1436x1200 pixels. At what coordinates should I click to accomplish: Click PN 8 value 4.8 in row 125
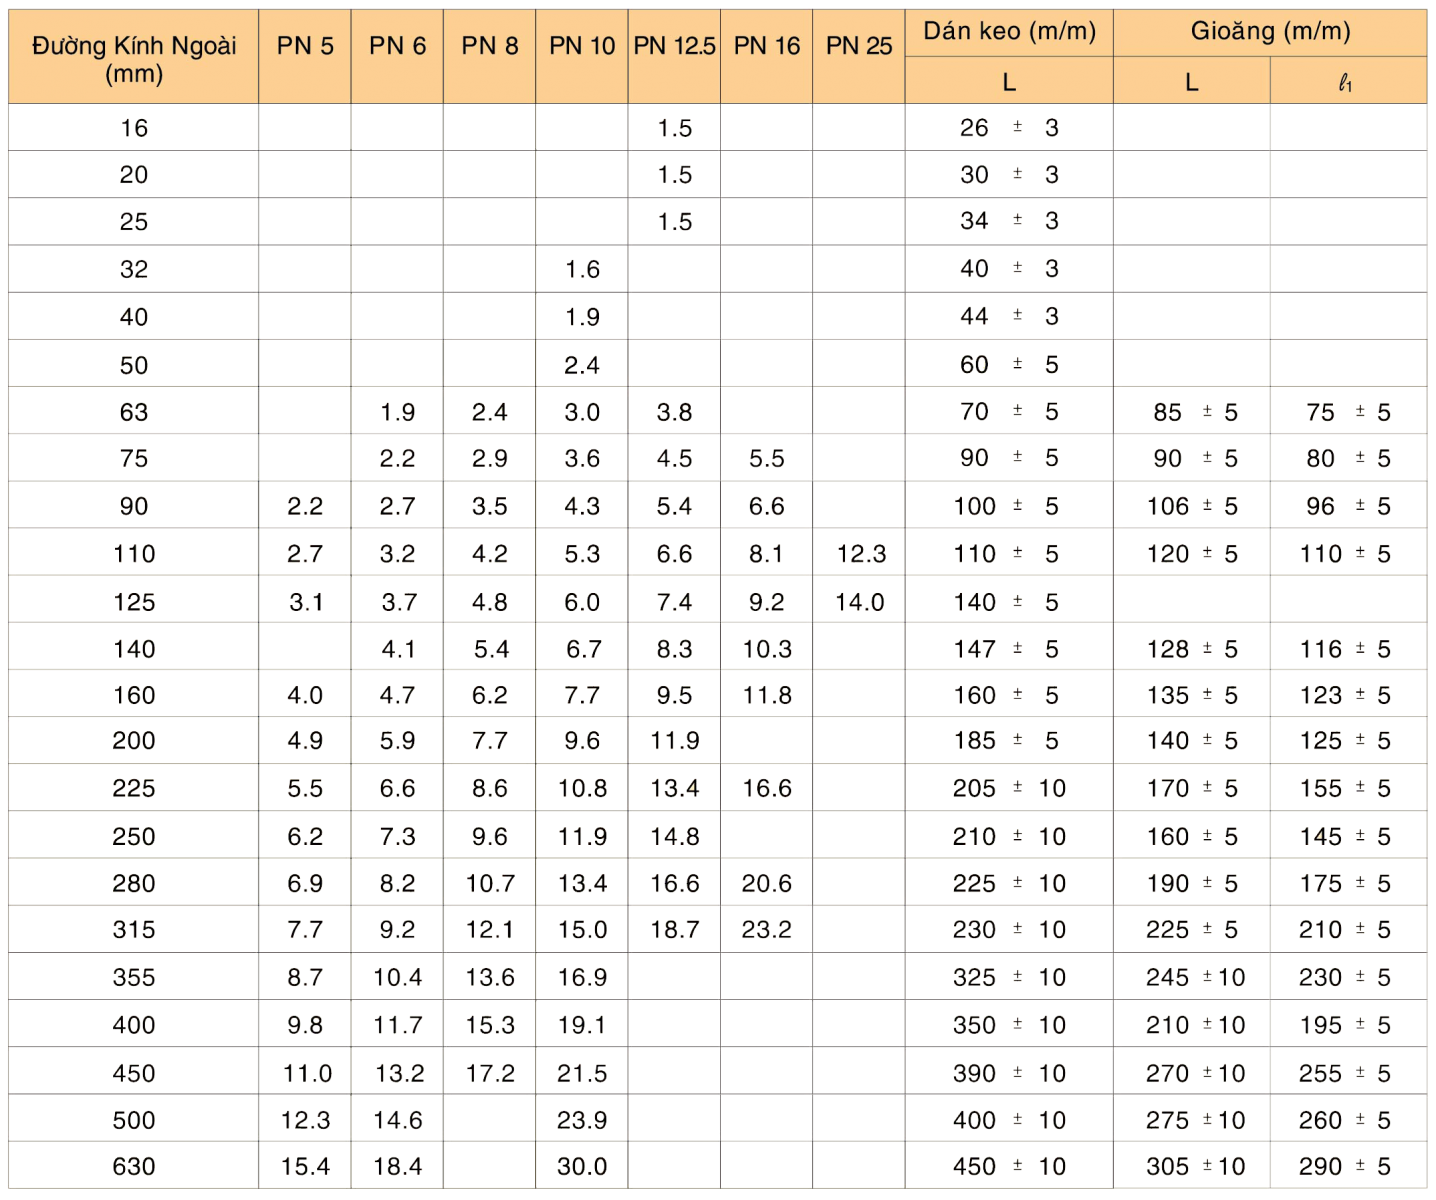coord(490,602)
